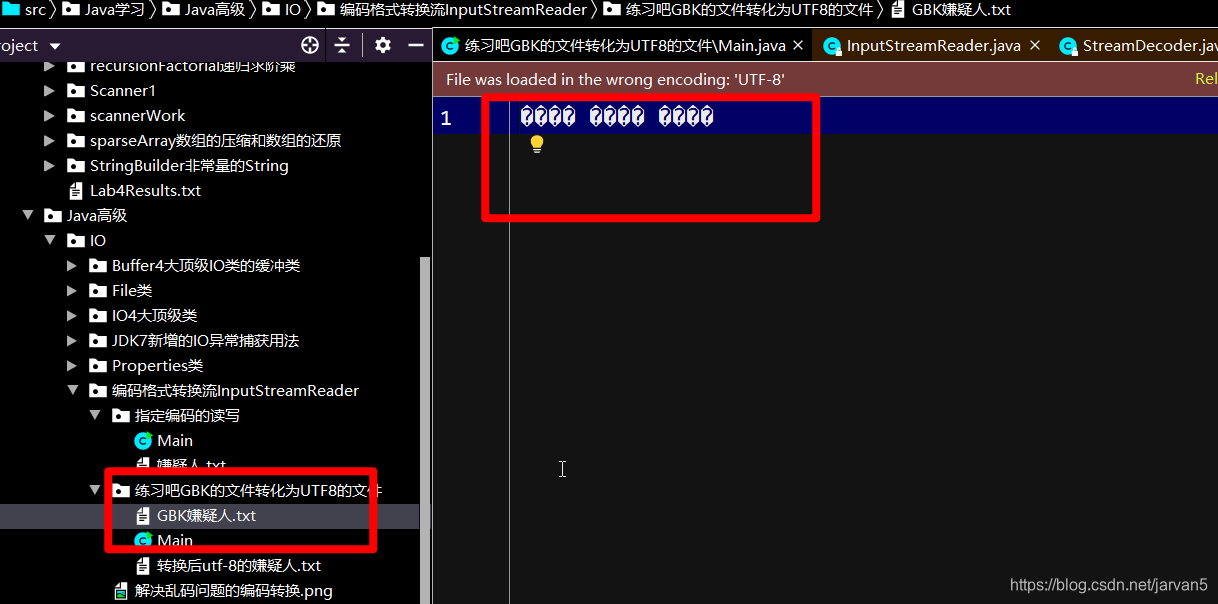
Task: Click the File类 folder icon
Action: point(97,291)
